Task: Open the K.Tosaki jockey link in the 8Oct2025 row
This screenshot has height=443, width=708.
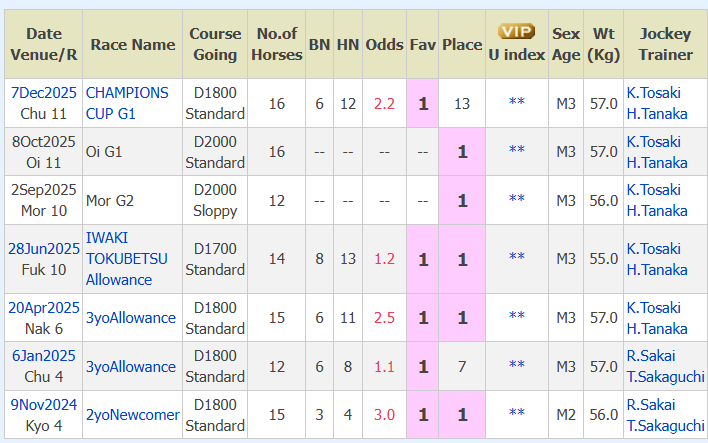Action: (x=653, y=142)
